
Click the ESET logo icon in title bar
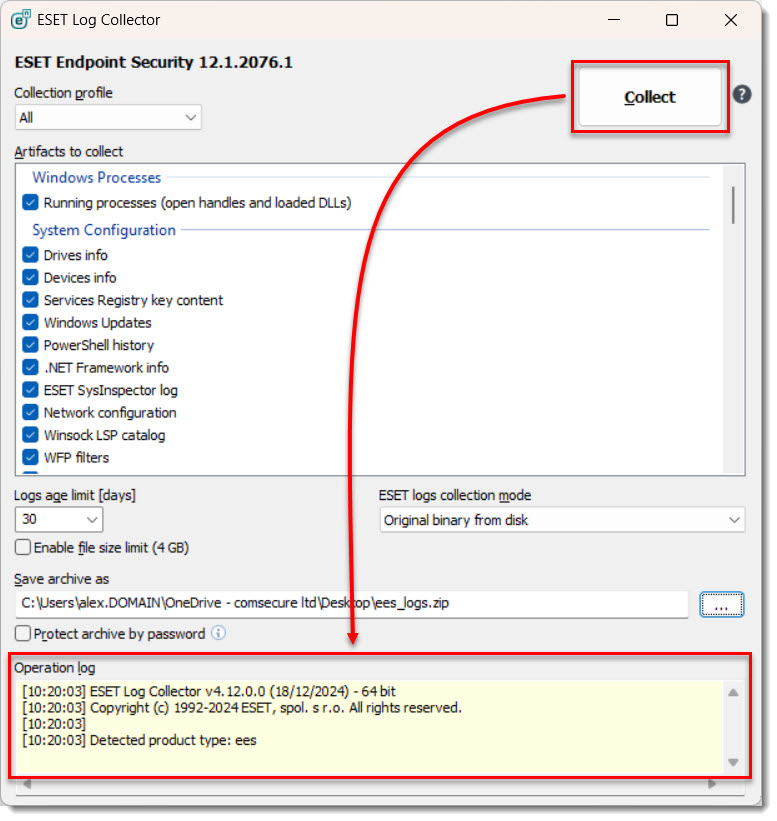tap(20, 20)
